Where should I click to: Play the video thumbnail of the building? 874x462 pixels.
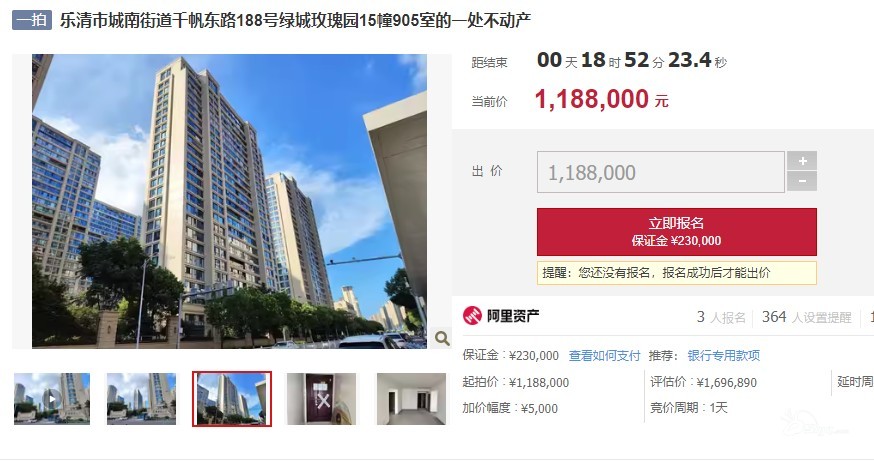pos(52,399)
